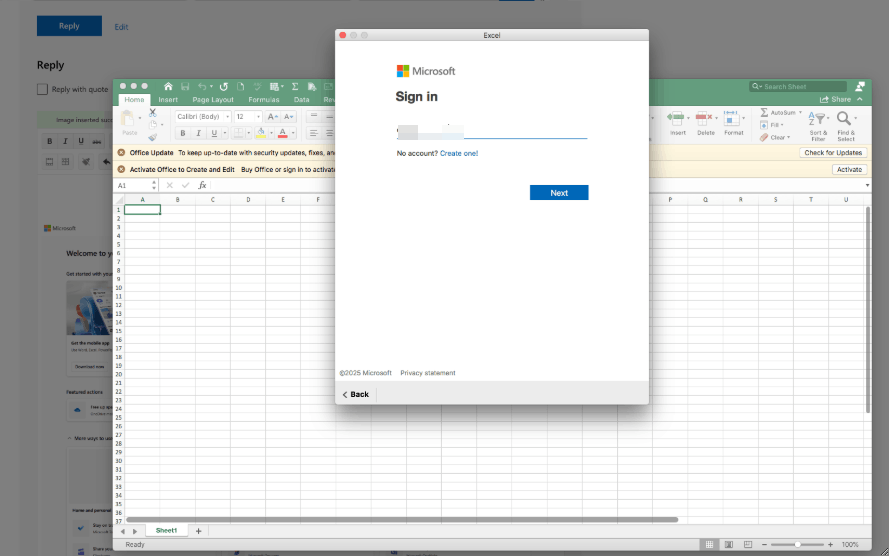This screenshot has width=889, height=556.
Task: Click the Cut scissors icon
Action: coord(153,112)
